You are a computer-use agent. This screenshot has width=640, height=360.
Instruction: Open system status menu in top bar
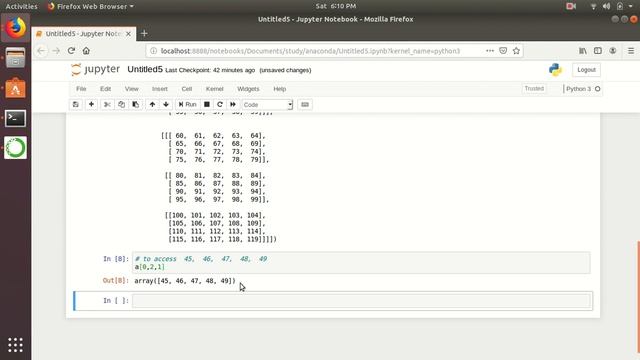[611, 6]
